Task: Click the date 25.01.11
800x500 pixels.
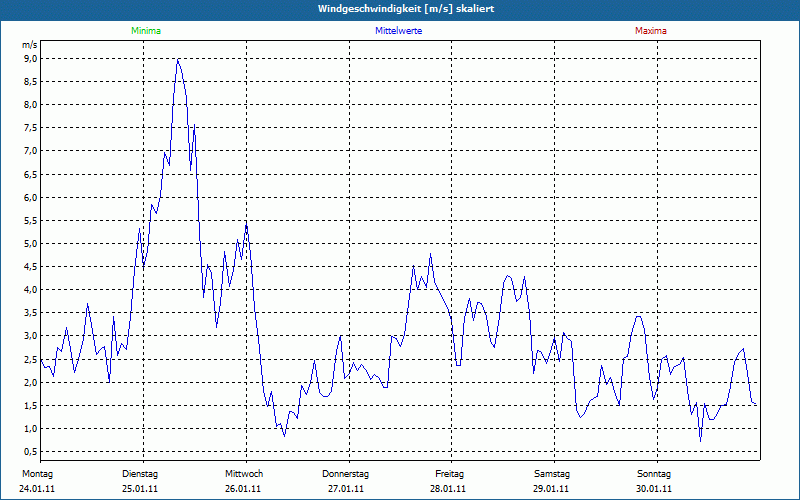Action: [x=140, y=489]
